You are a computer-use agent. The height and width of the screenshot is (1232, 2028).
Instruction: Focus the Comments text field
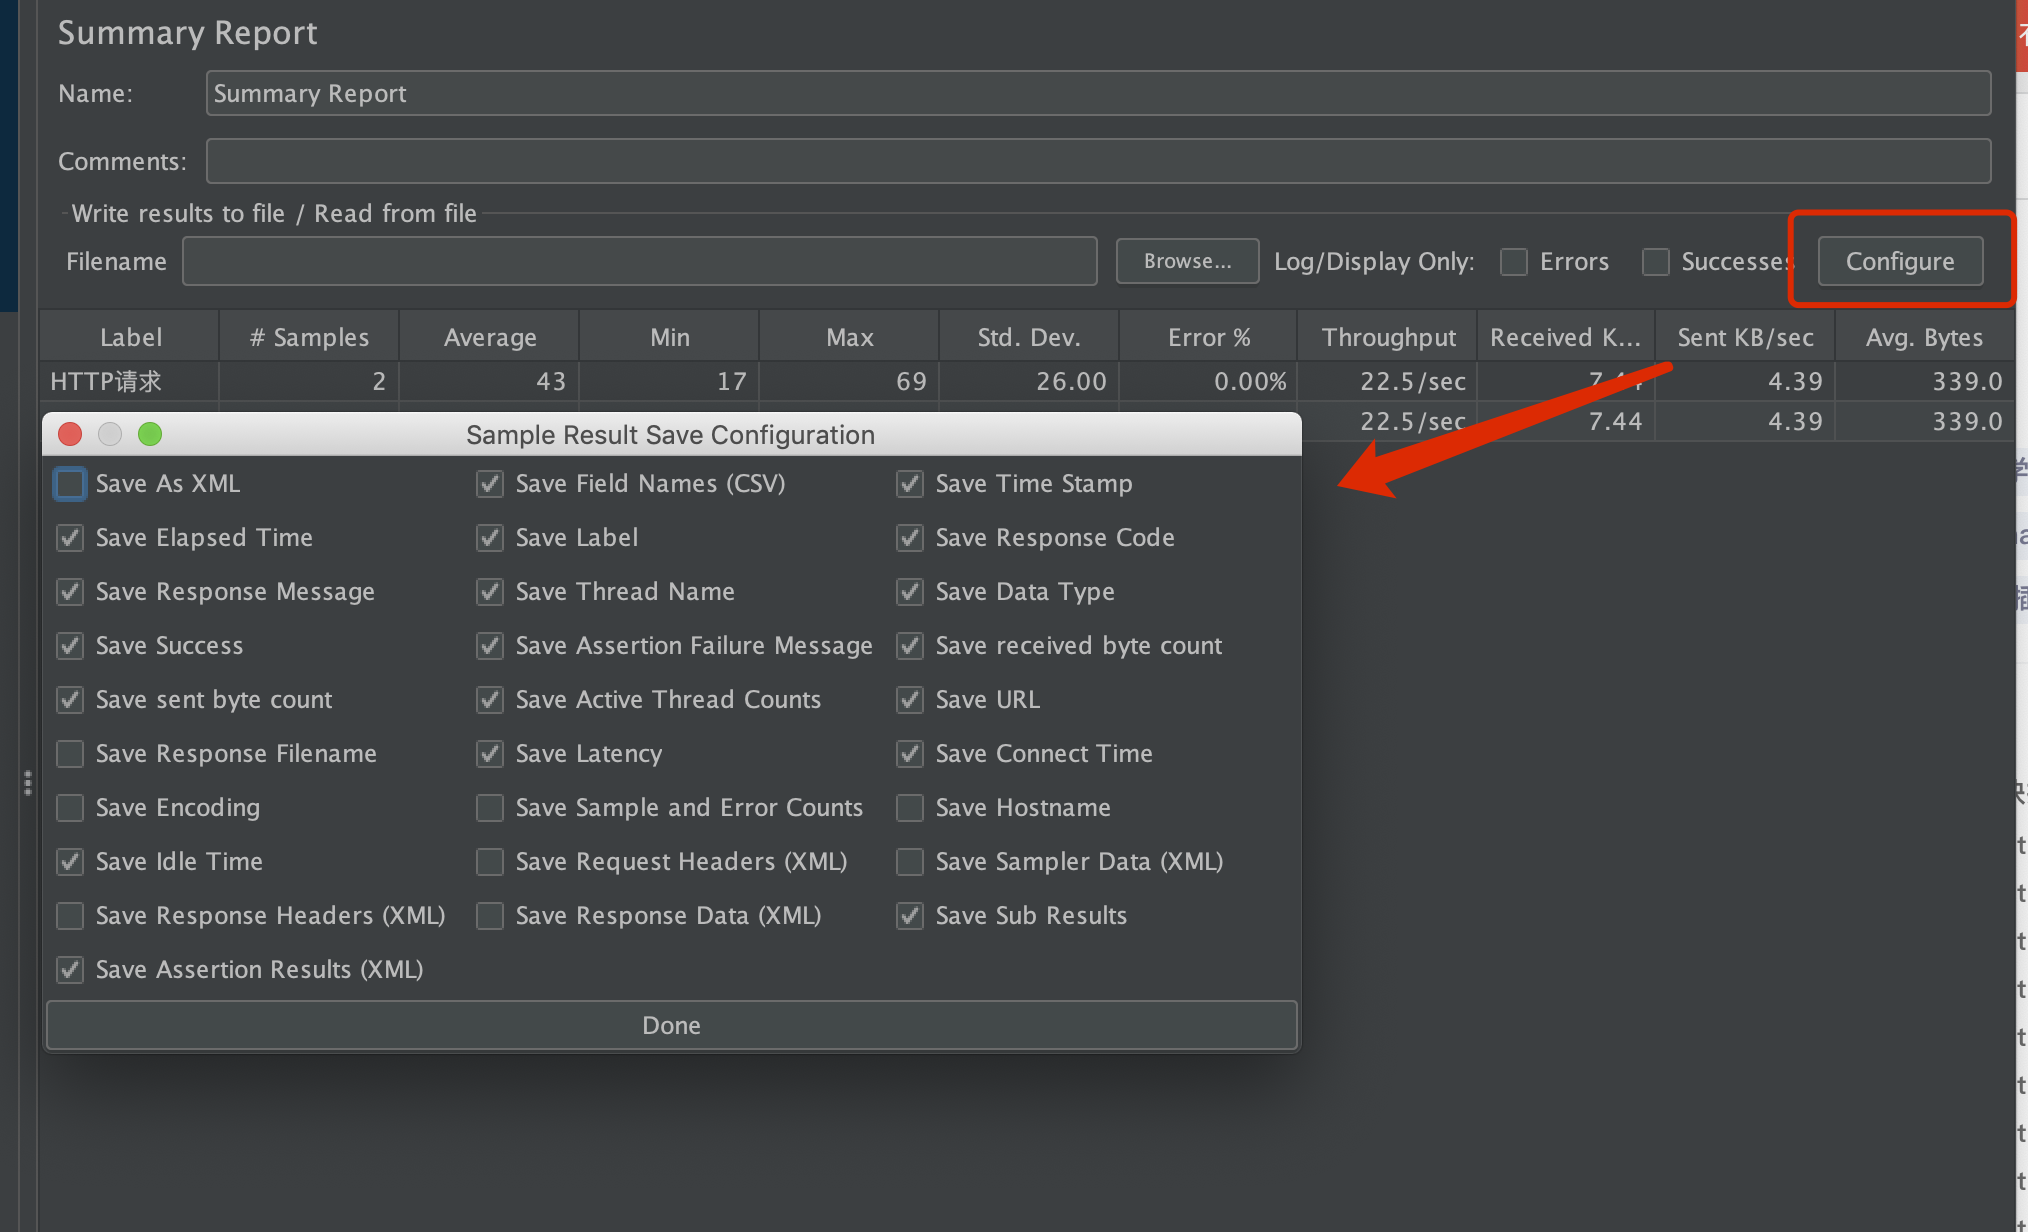pyautogui.click(x=1097, y=161)
